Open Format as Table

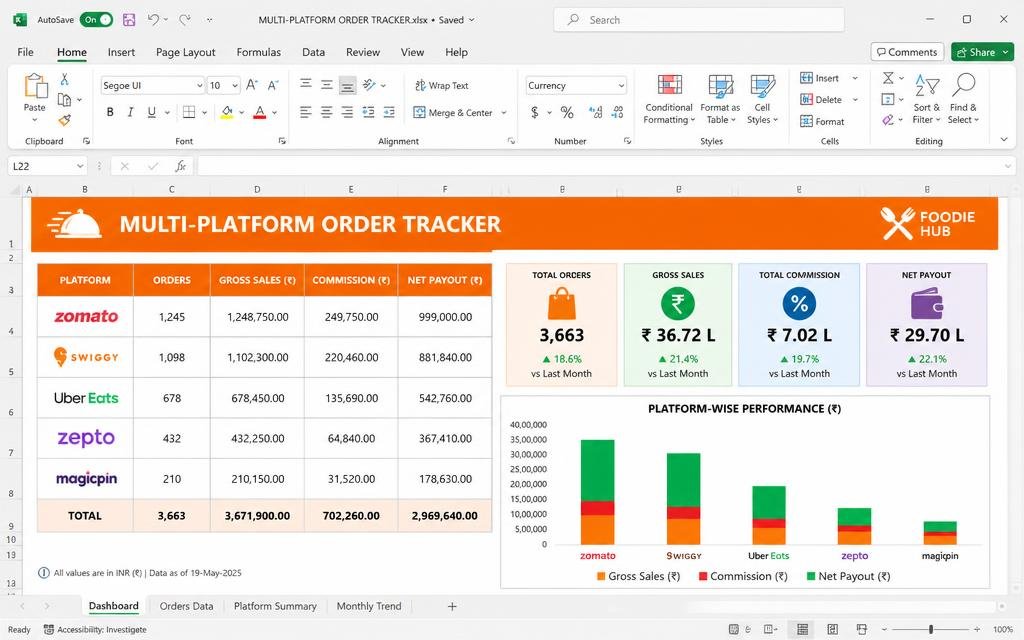coord(720,99)
